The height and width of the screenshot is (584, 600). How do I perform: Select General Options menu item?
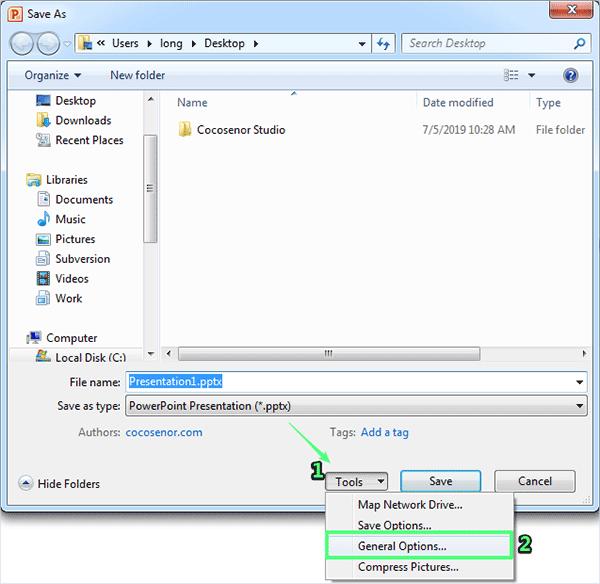tap(419, 546)
